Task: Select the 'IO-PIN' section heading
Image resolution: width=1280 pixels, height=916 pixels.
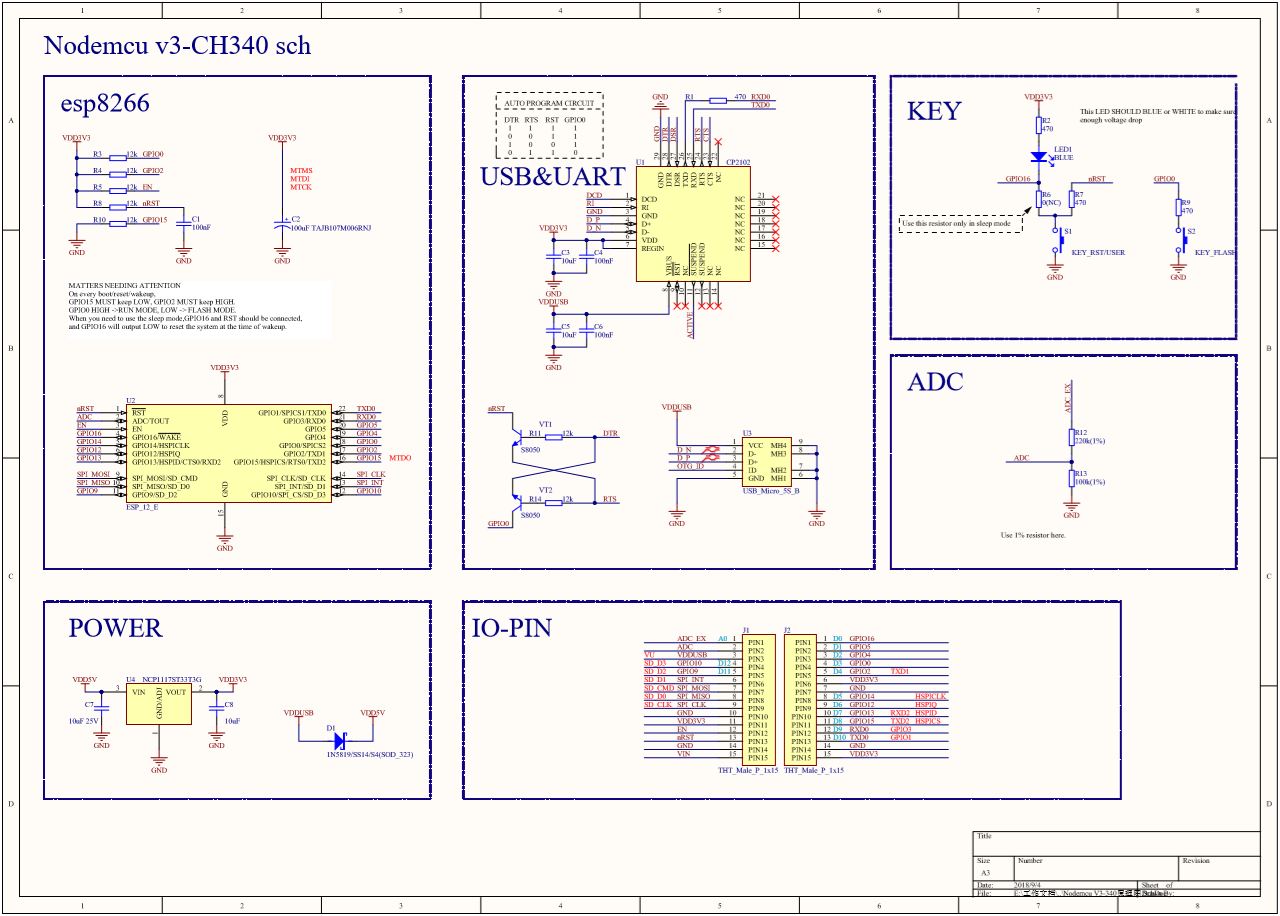Action: point(511,628)
